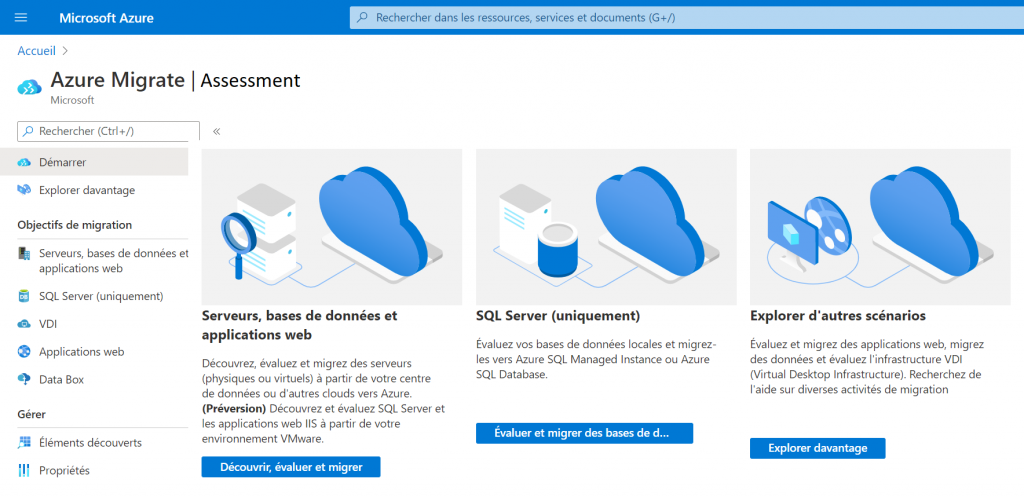Click the Azure Migrate | Assessment page title
Image resolution: width=1024 pixels, height=497 pixels.
pyautogui.click(x=175, y=80)
